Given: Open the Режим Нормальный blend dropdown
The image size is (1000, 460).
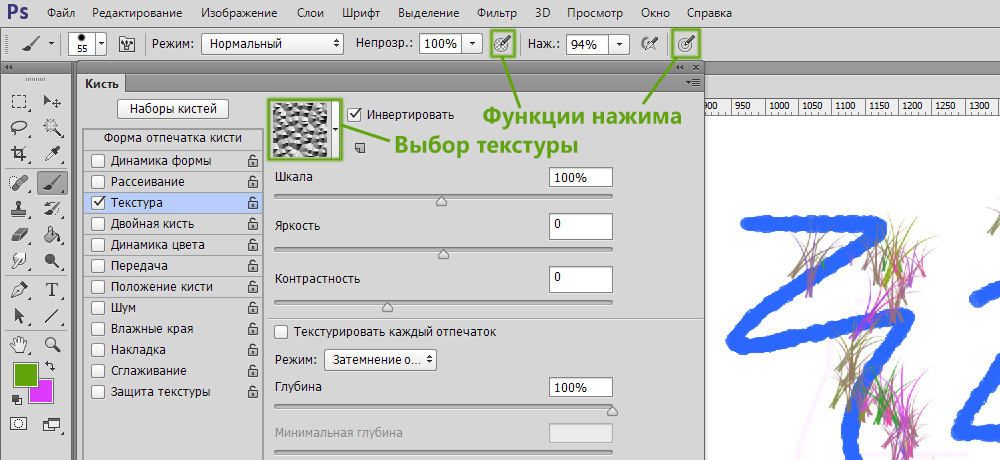Looking at the screenshot, I should click(x=274, y=44).
